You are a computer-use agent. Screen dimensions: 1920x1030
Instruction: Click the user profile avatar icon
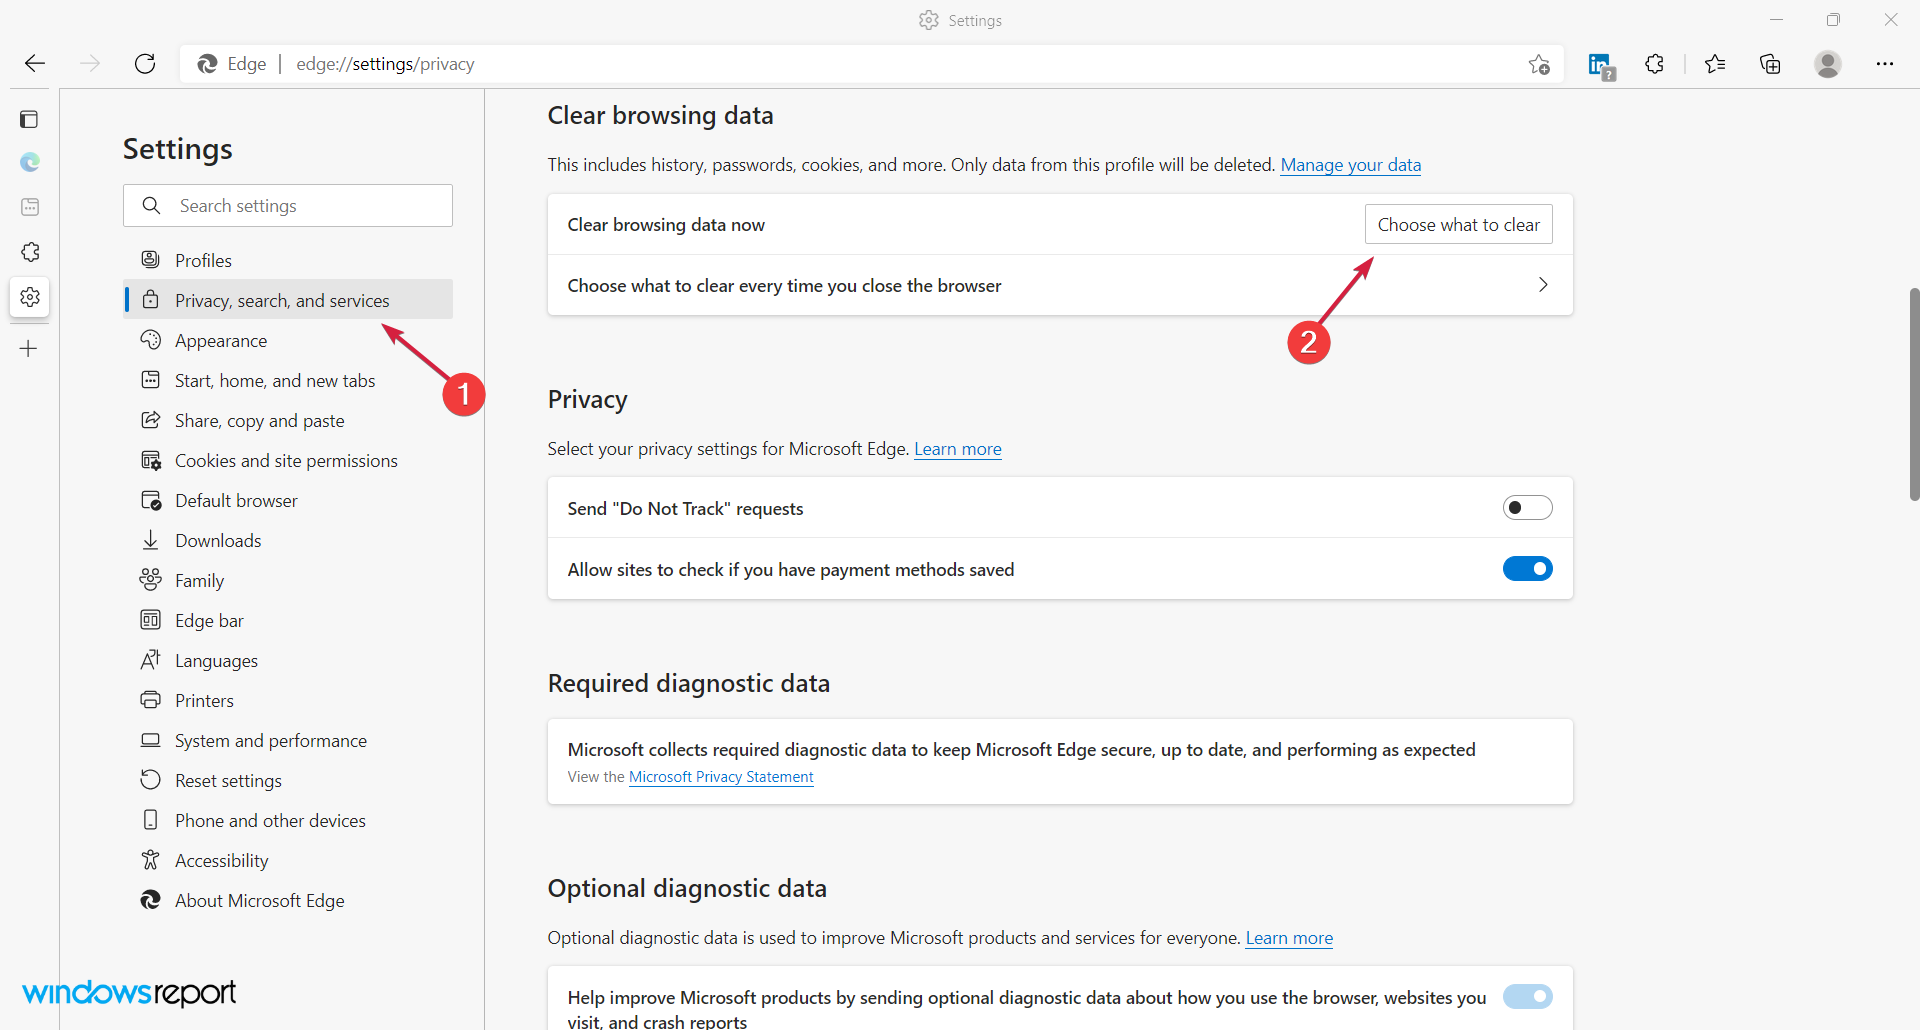(1827, 64)
